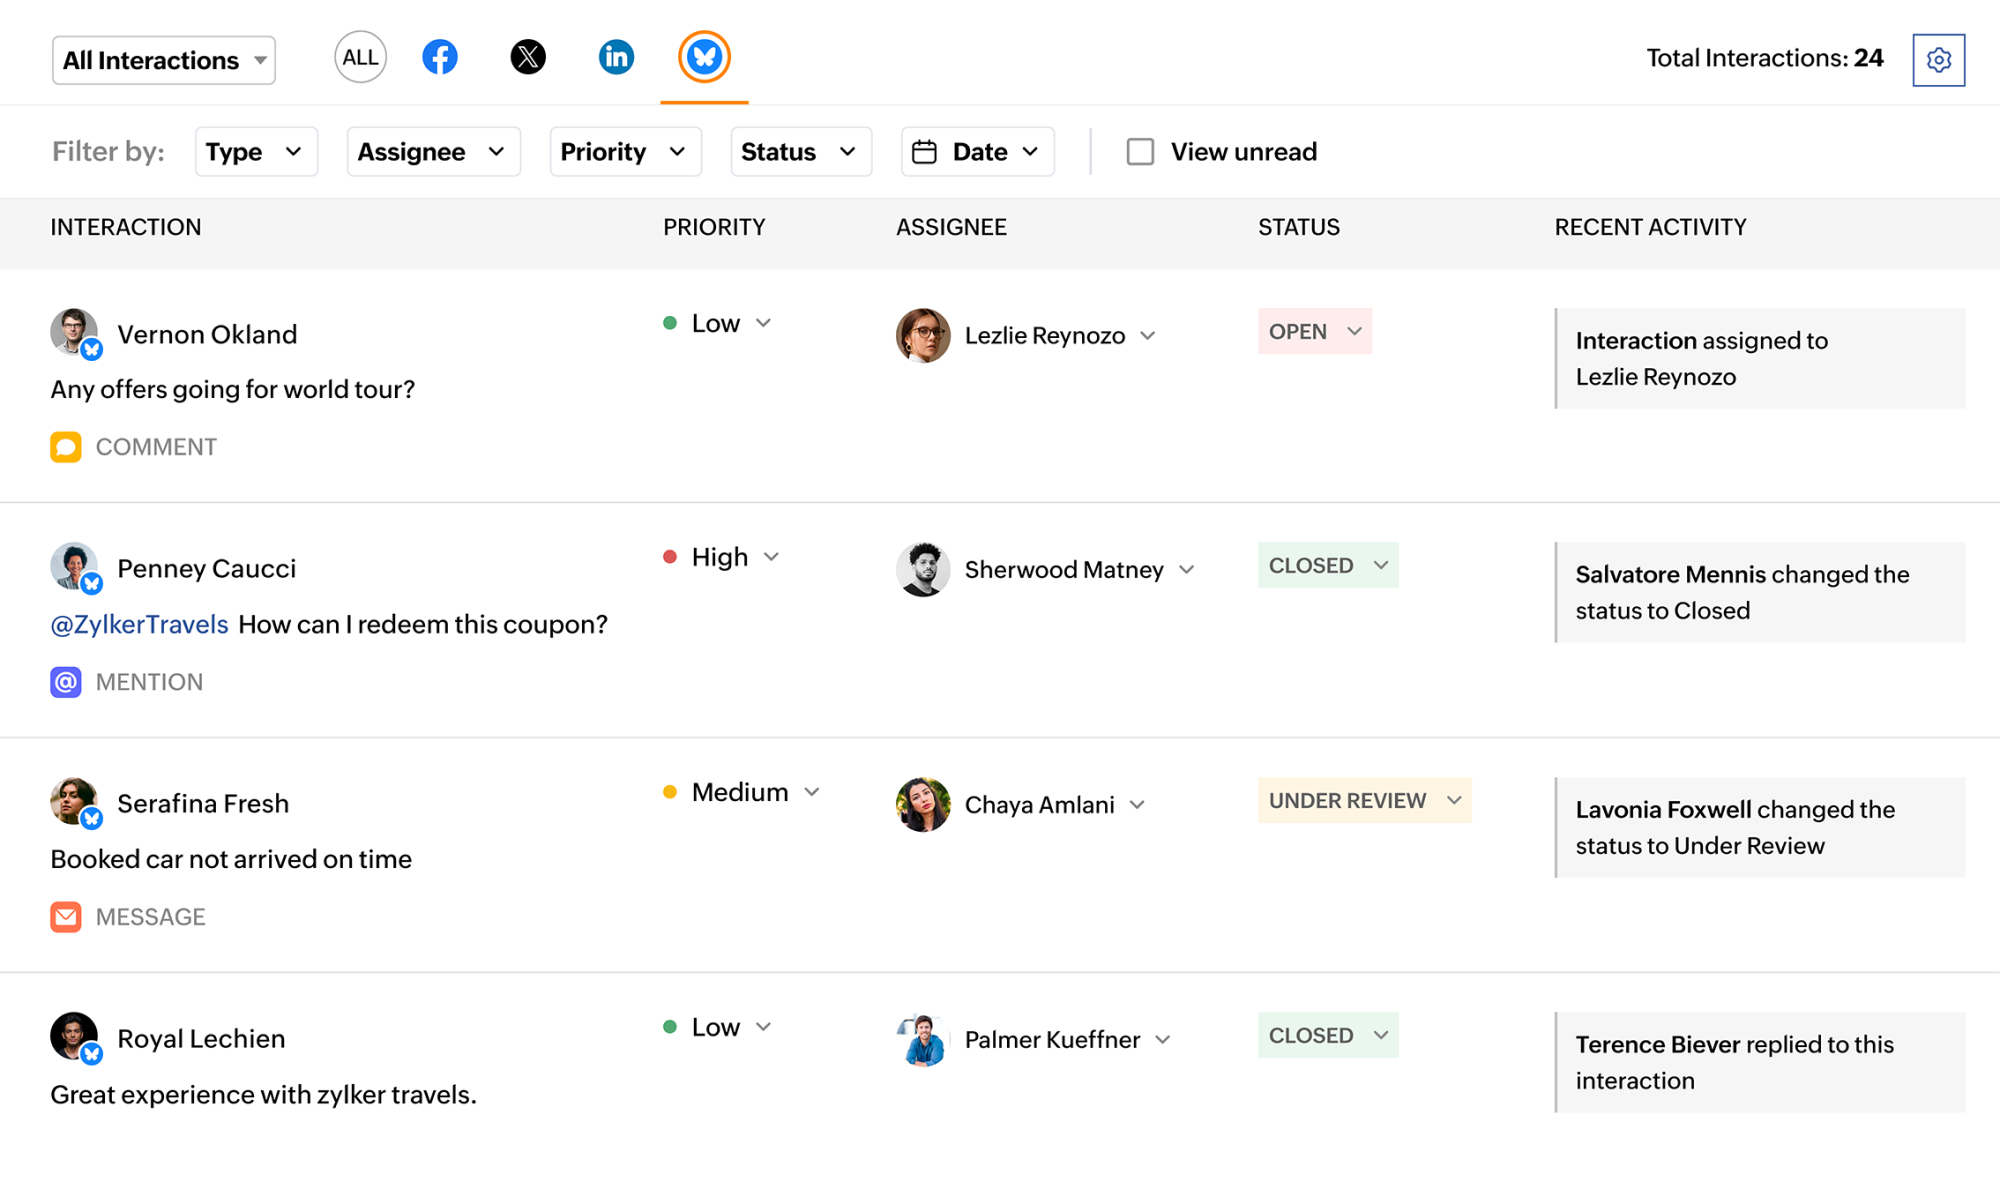Select the ALL channels filter
Viewport: 2000px width, 1204px height.
pos(359,57)
